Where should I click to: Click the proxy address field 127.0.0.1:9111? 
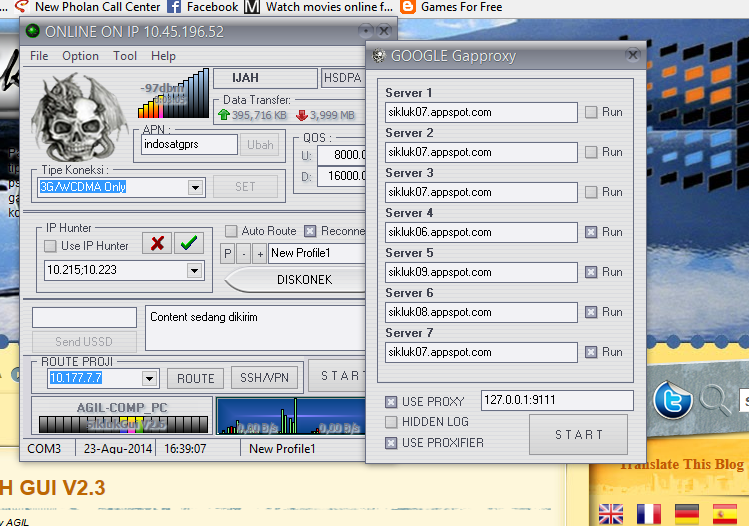click(x=557, y=400)
